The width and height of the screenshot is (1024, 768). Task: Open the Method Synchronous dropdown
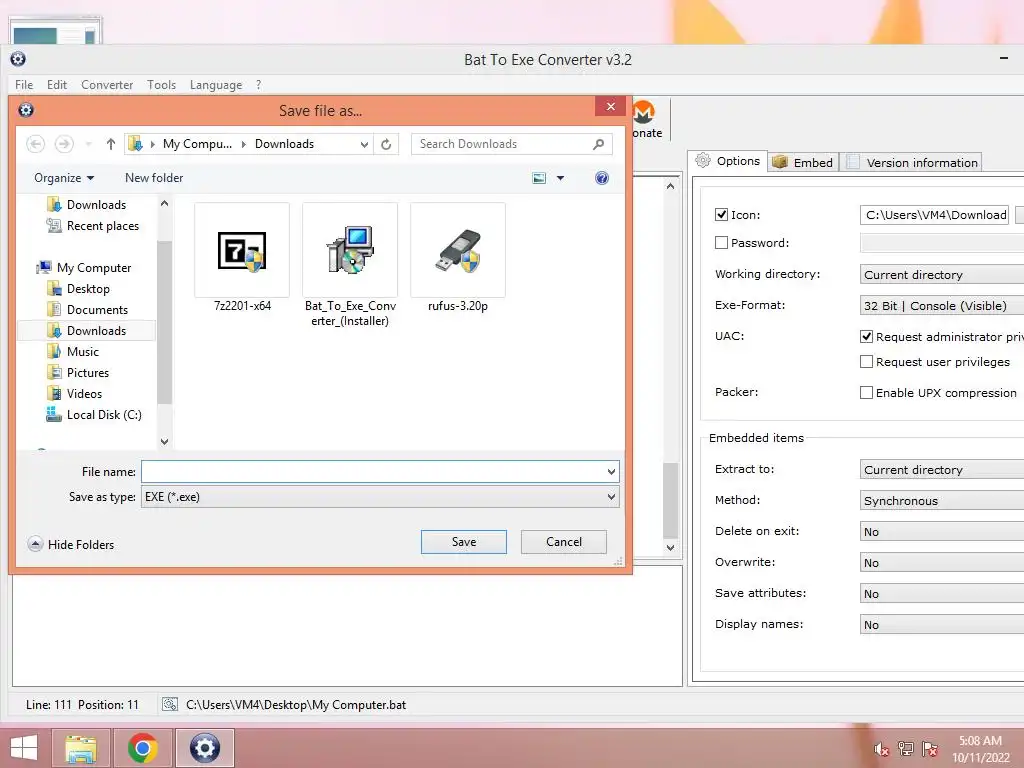pos(942,501)
